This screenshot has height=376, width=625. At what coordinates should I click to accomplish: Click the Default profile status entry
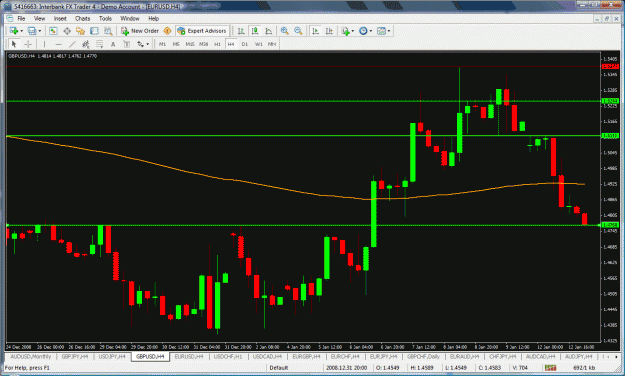coord(279,368)
